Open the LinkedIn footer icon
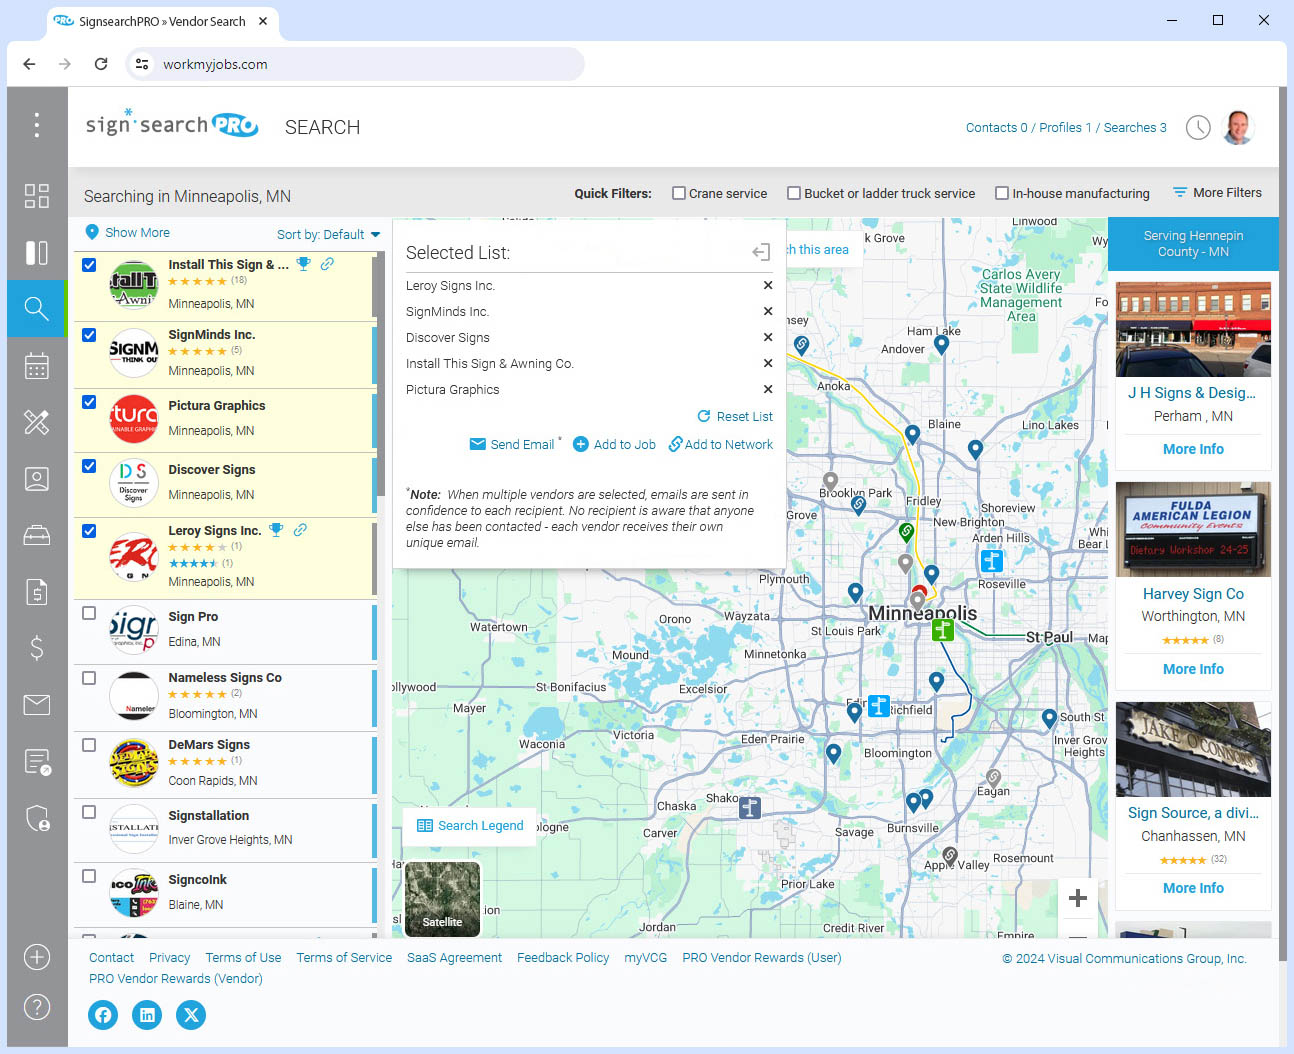This screenshot has width=1294, height=1054. 147,1015
